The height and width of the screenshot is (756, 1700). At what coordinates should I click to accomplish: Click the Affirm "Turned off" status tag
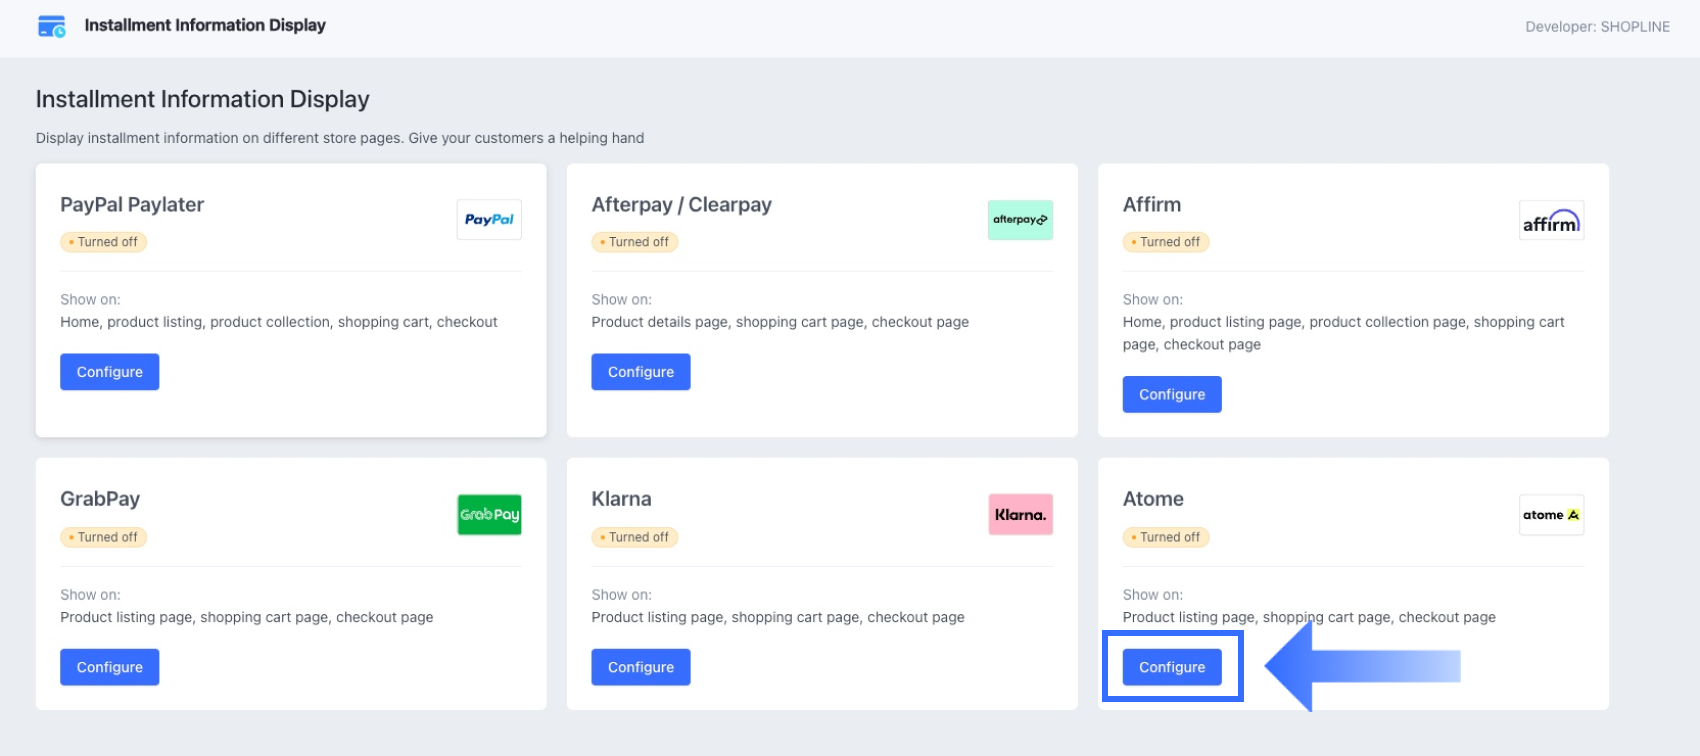coord(1166,242)
